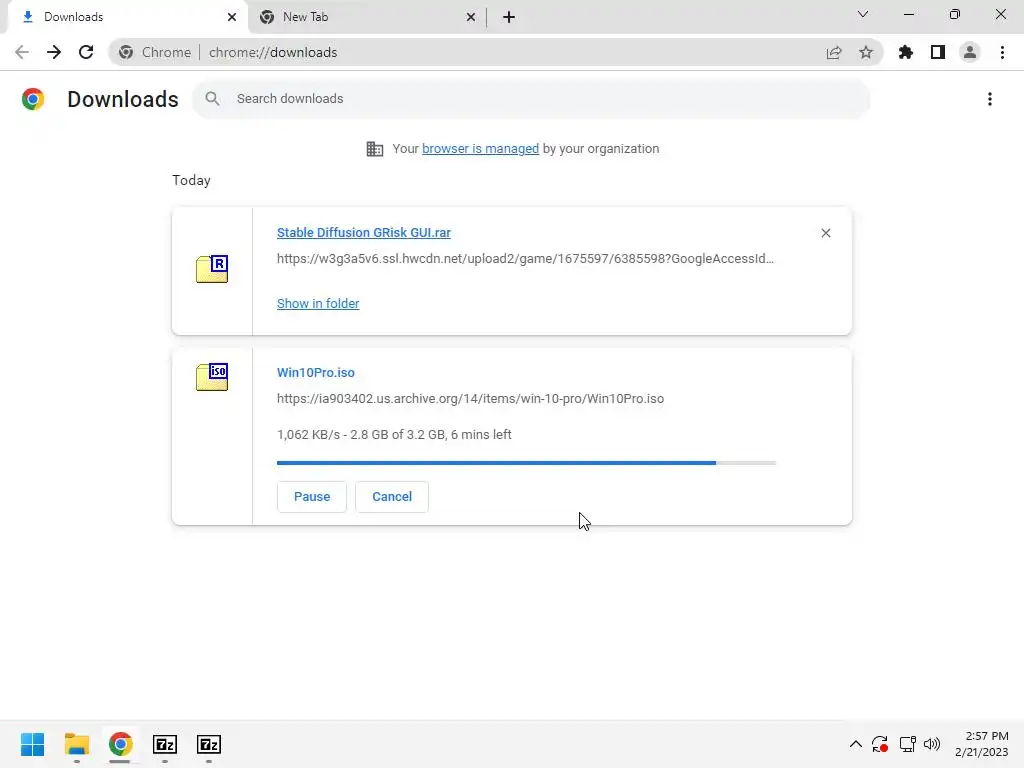Click the Today date heading
The height and width of the screenshot is (768, 1024).
191,180
